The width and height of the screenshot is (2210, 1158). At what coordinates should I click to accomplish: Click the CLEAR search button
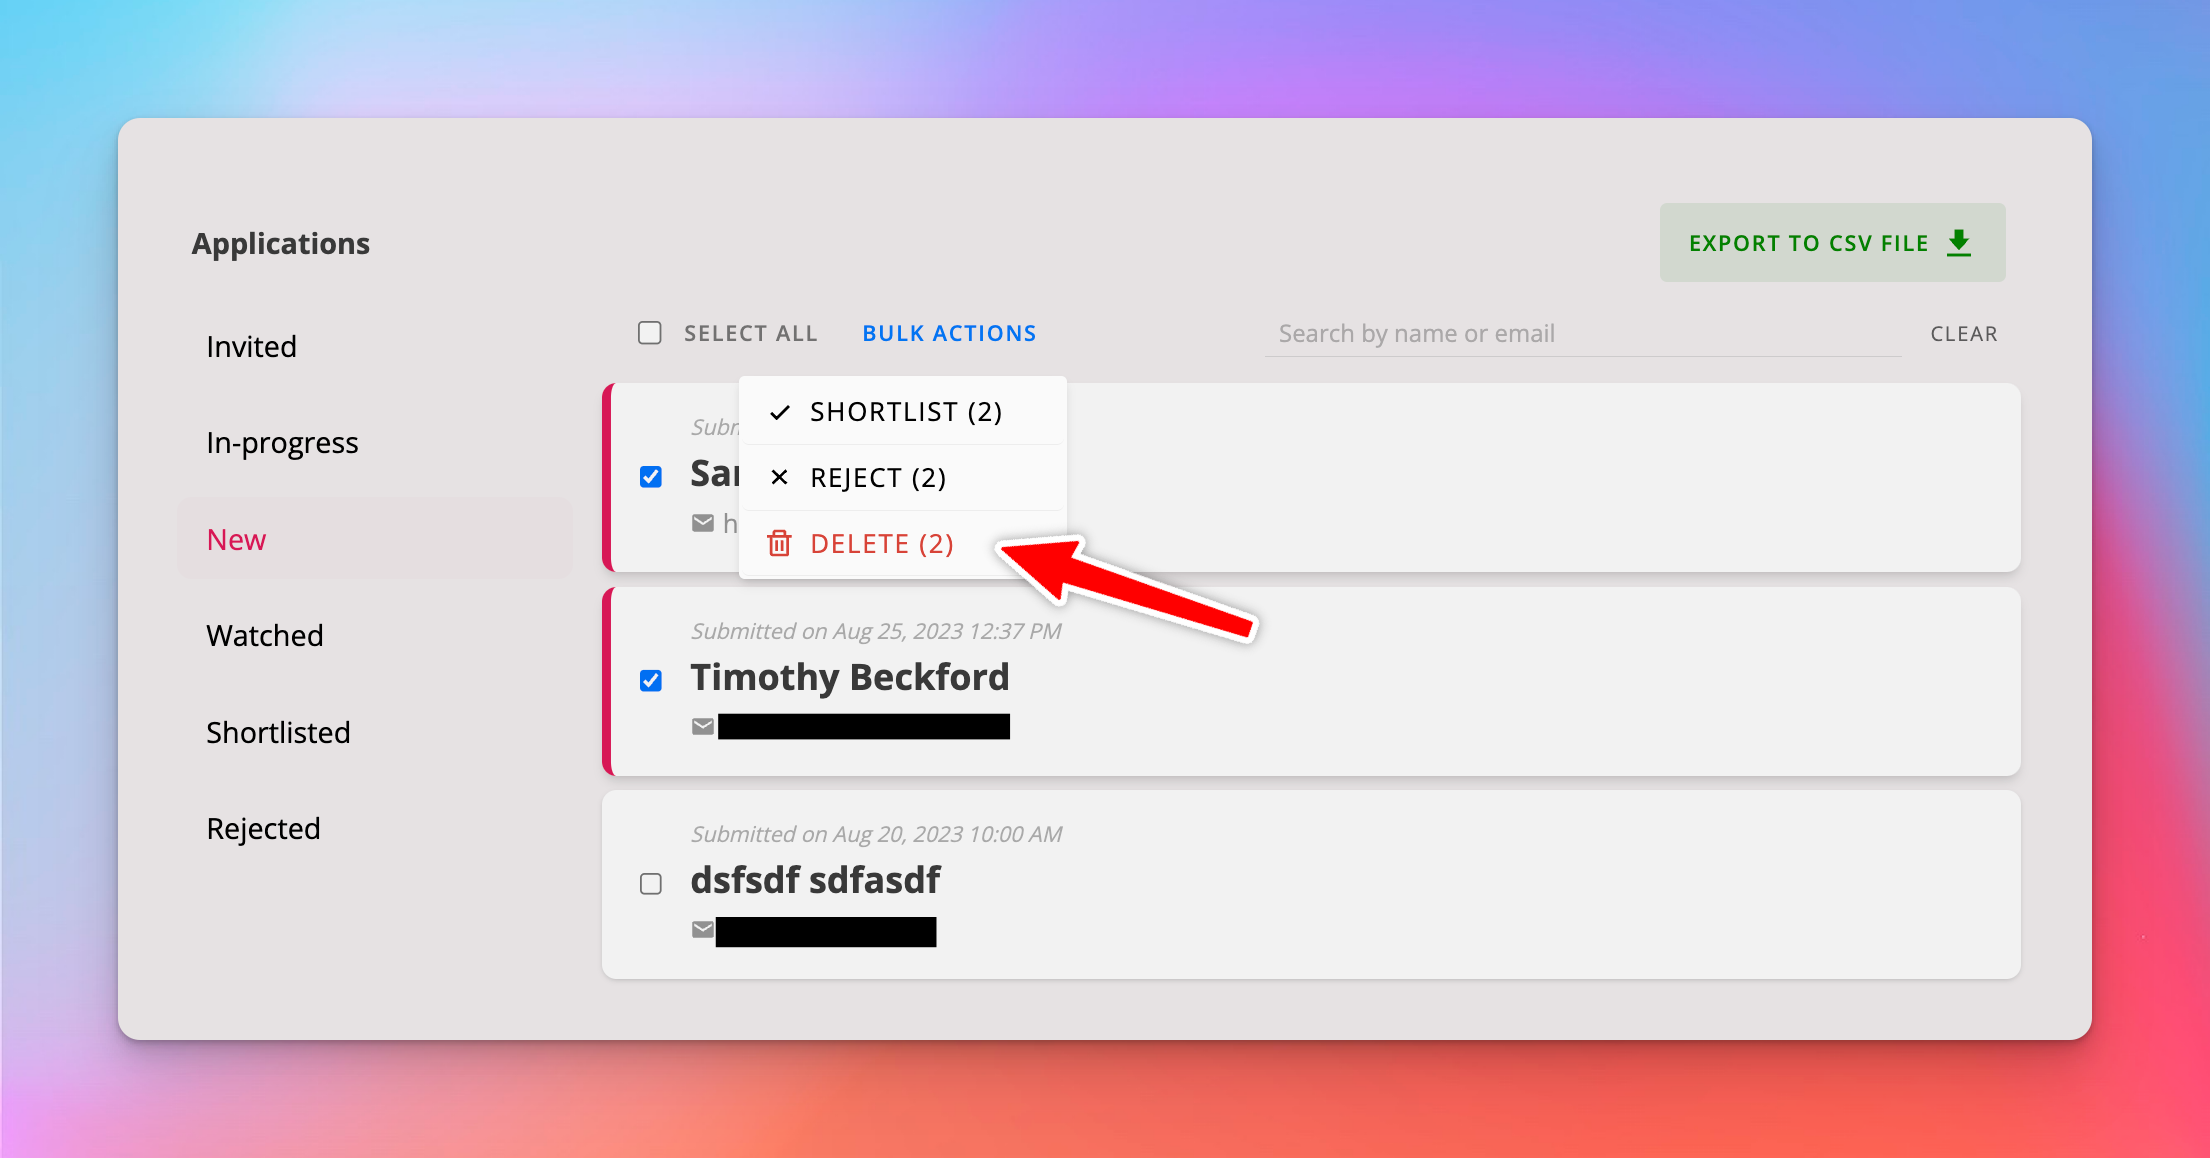[1964, 334]
